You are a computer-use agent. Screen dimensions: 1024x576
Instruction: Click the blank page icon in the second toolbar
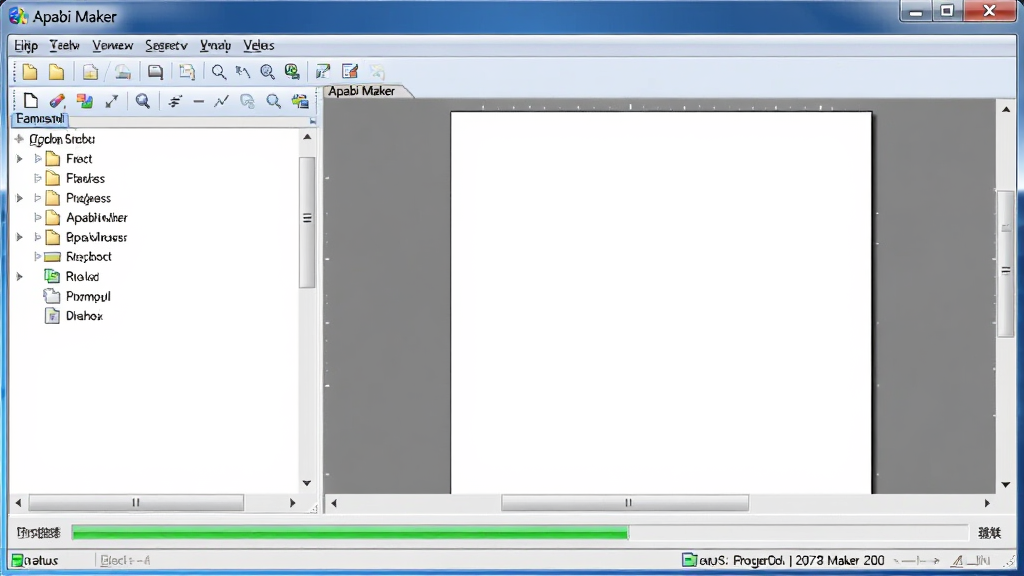click(x=31, y=101)
